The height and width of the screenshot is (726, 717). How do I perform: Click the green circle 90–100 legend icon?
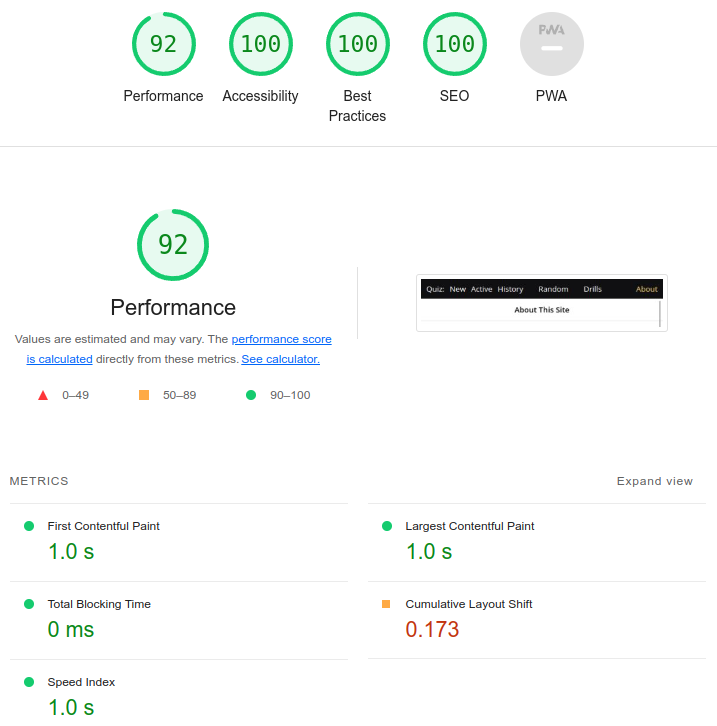coord(251,395)
